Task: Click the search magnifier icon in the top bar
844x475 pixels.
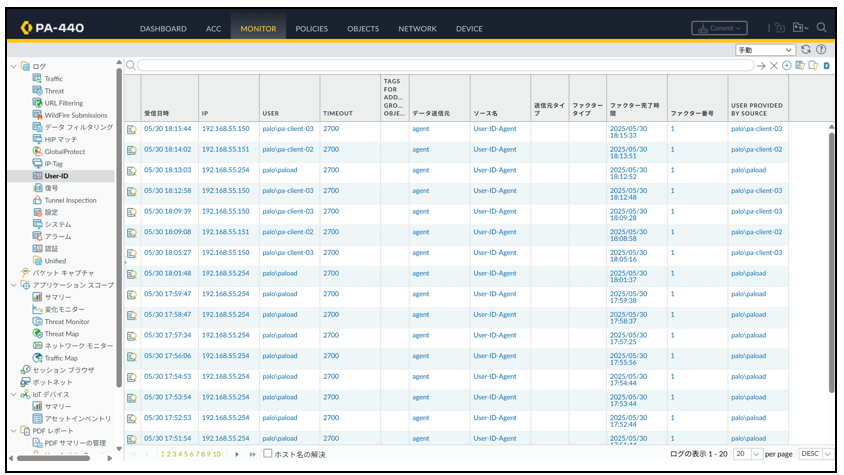Action: pyautogui.click(x=821, y=27)
